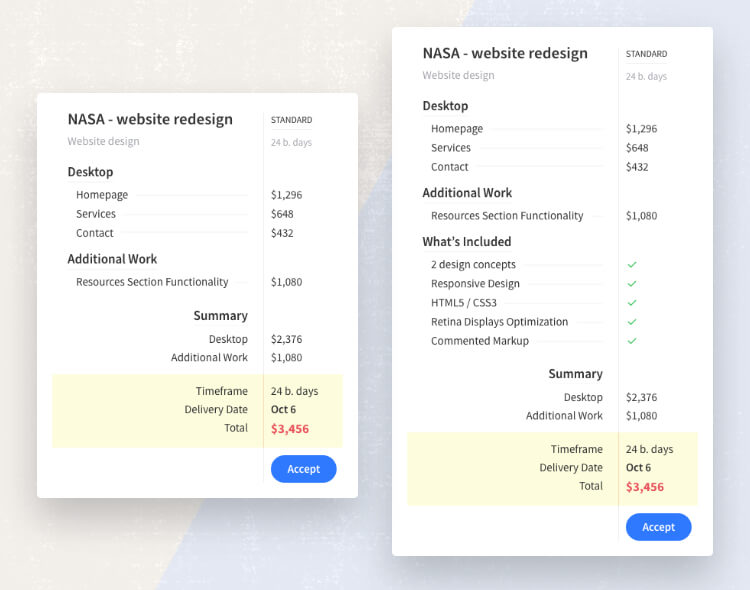Click Oct 6 delivery date in left card
750x590 pixels.
[x=283, y=410]
